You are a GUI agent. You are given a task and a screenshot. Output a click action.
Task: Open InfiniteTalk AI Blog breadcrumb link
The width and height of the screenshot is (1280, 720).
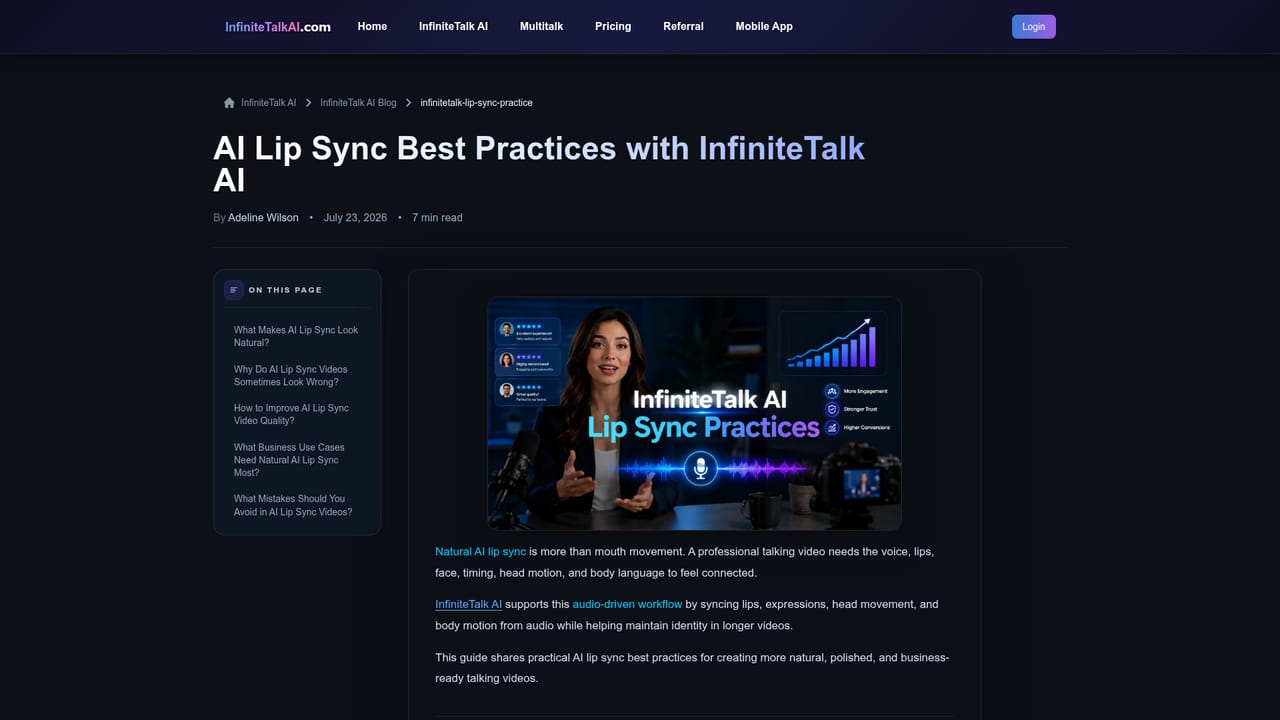coord(358,103)
